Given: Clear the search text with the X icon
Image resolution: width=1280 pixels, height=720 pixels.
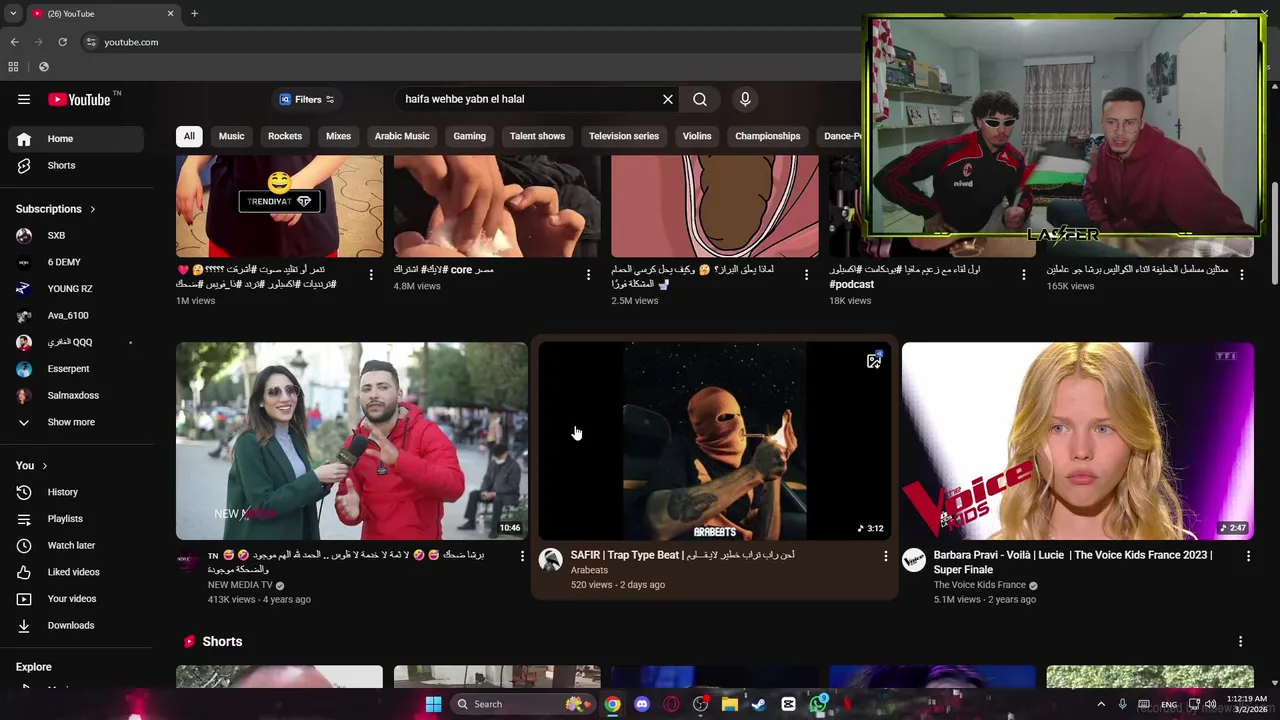Looking at the screenshot, I should pyautogui.click(x=668, y=99).
